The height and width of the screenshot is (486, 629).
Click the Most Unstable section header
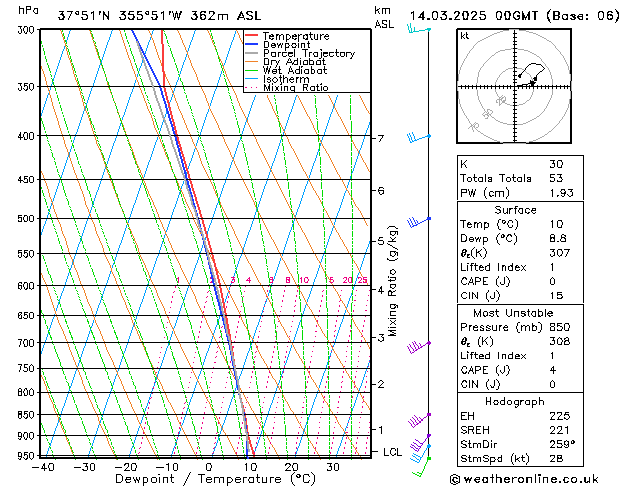coord(513,313)
